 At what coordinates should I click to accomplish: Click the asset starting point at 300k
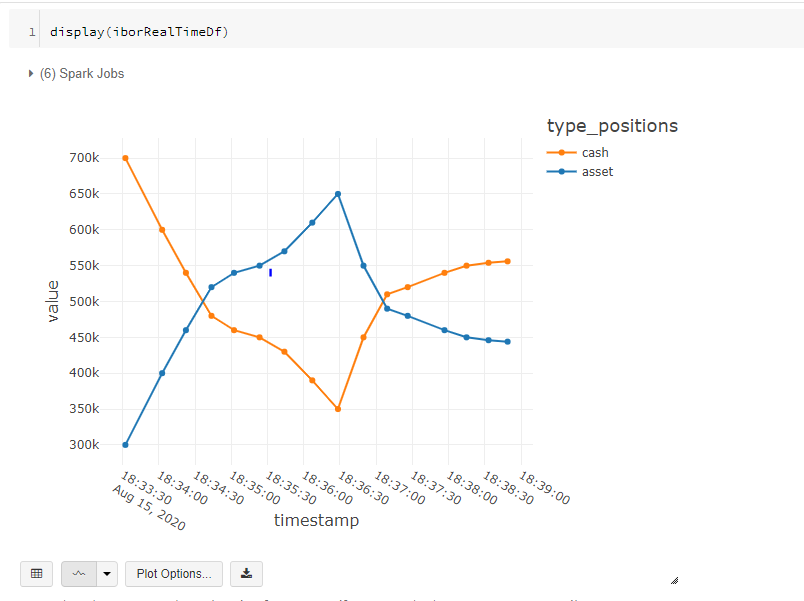point(126,445)
